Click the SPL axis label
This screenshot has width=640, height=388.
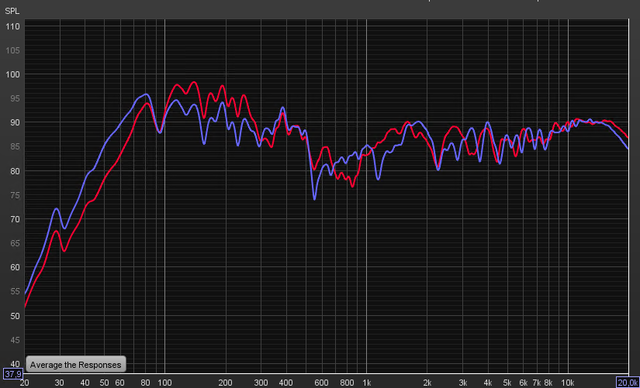(x=12, y=11)
